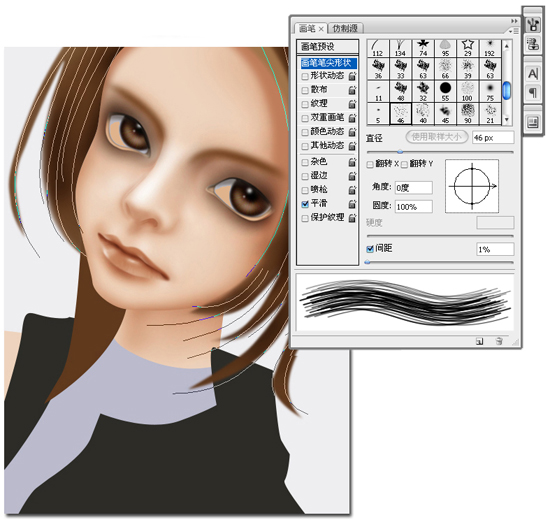The height and width of the screenshot is (520, 550).
Task: Enable the 形状动态 checkbox
Action: [305, 76]
